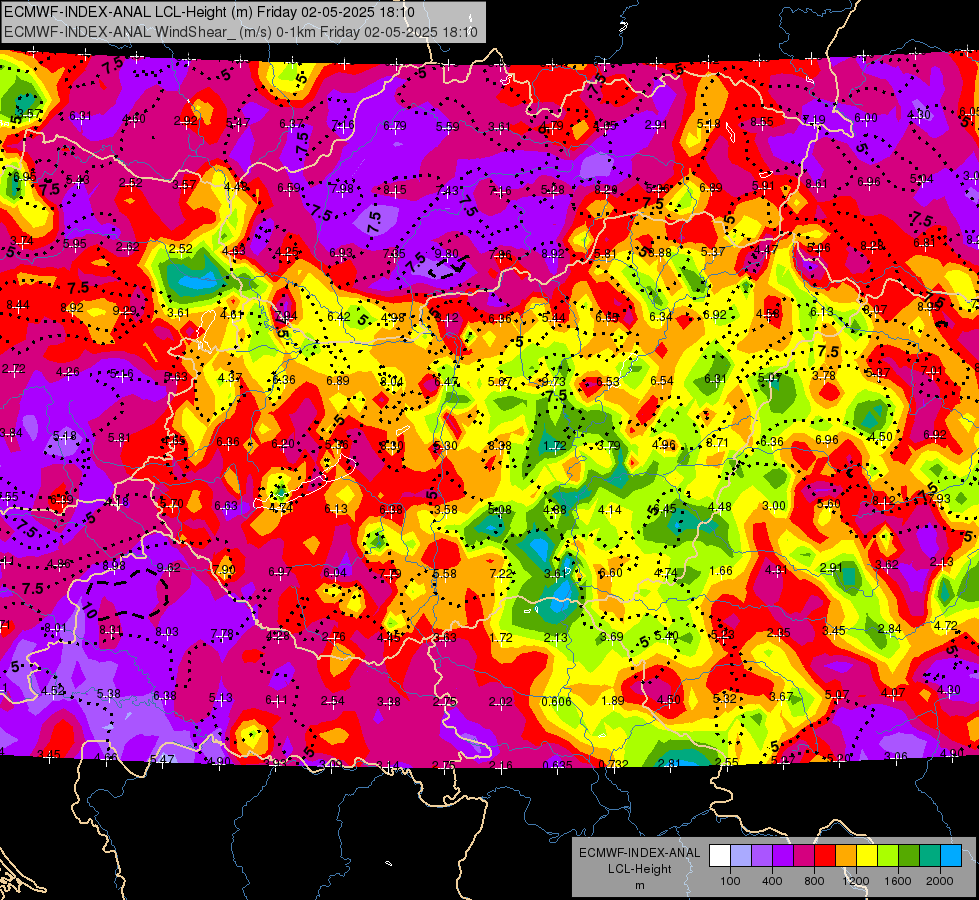This screenshot has width=979, height=900.
Task: Click the grid value 3.67
Action: [781, 696]
